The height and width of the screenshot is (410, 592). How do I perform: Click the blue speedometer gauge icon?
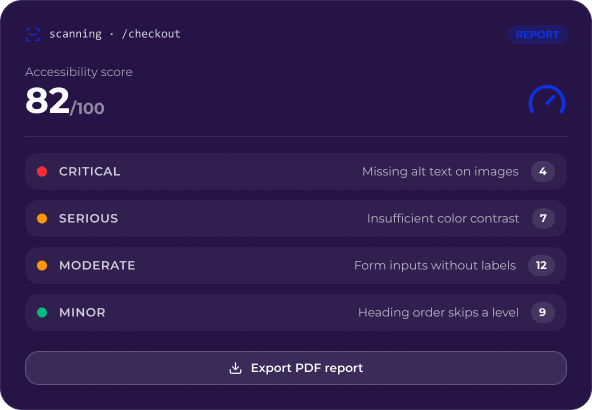coord(547,100)
